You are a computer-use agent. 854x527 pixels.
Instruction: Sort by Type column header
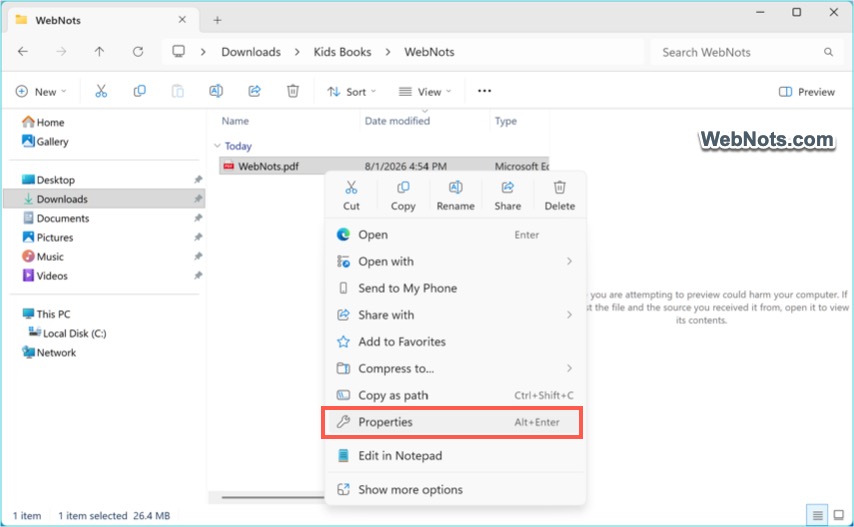[505, 121]
